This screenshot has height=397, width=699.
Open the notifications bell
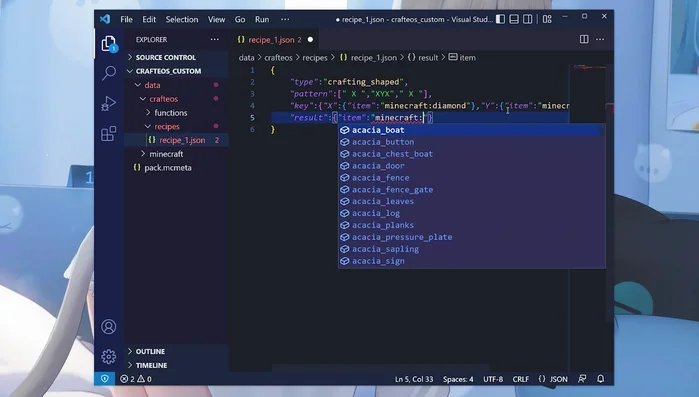point(600,379)
